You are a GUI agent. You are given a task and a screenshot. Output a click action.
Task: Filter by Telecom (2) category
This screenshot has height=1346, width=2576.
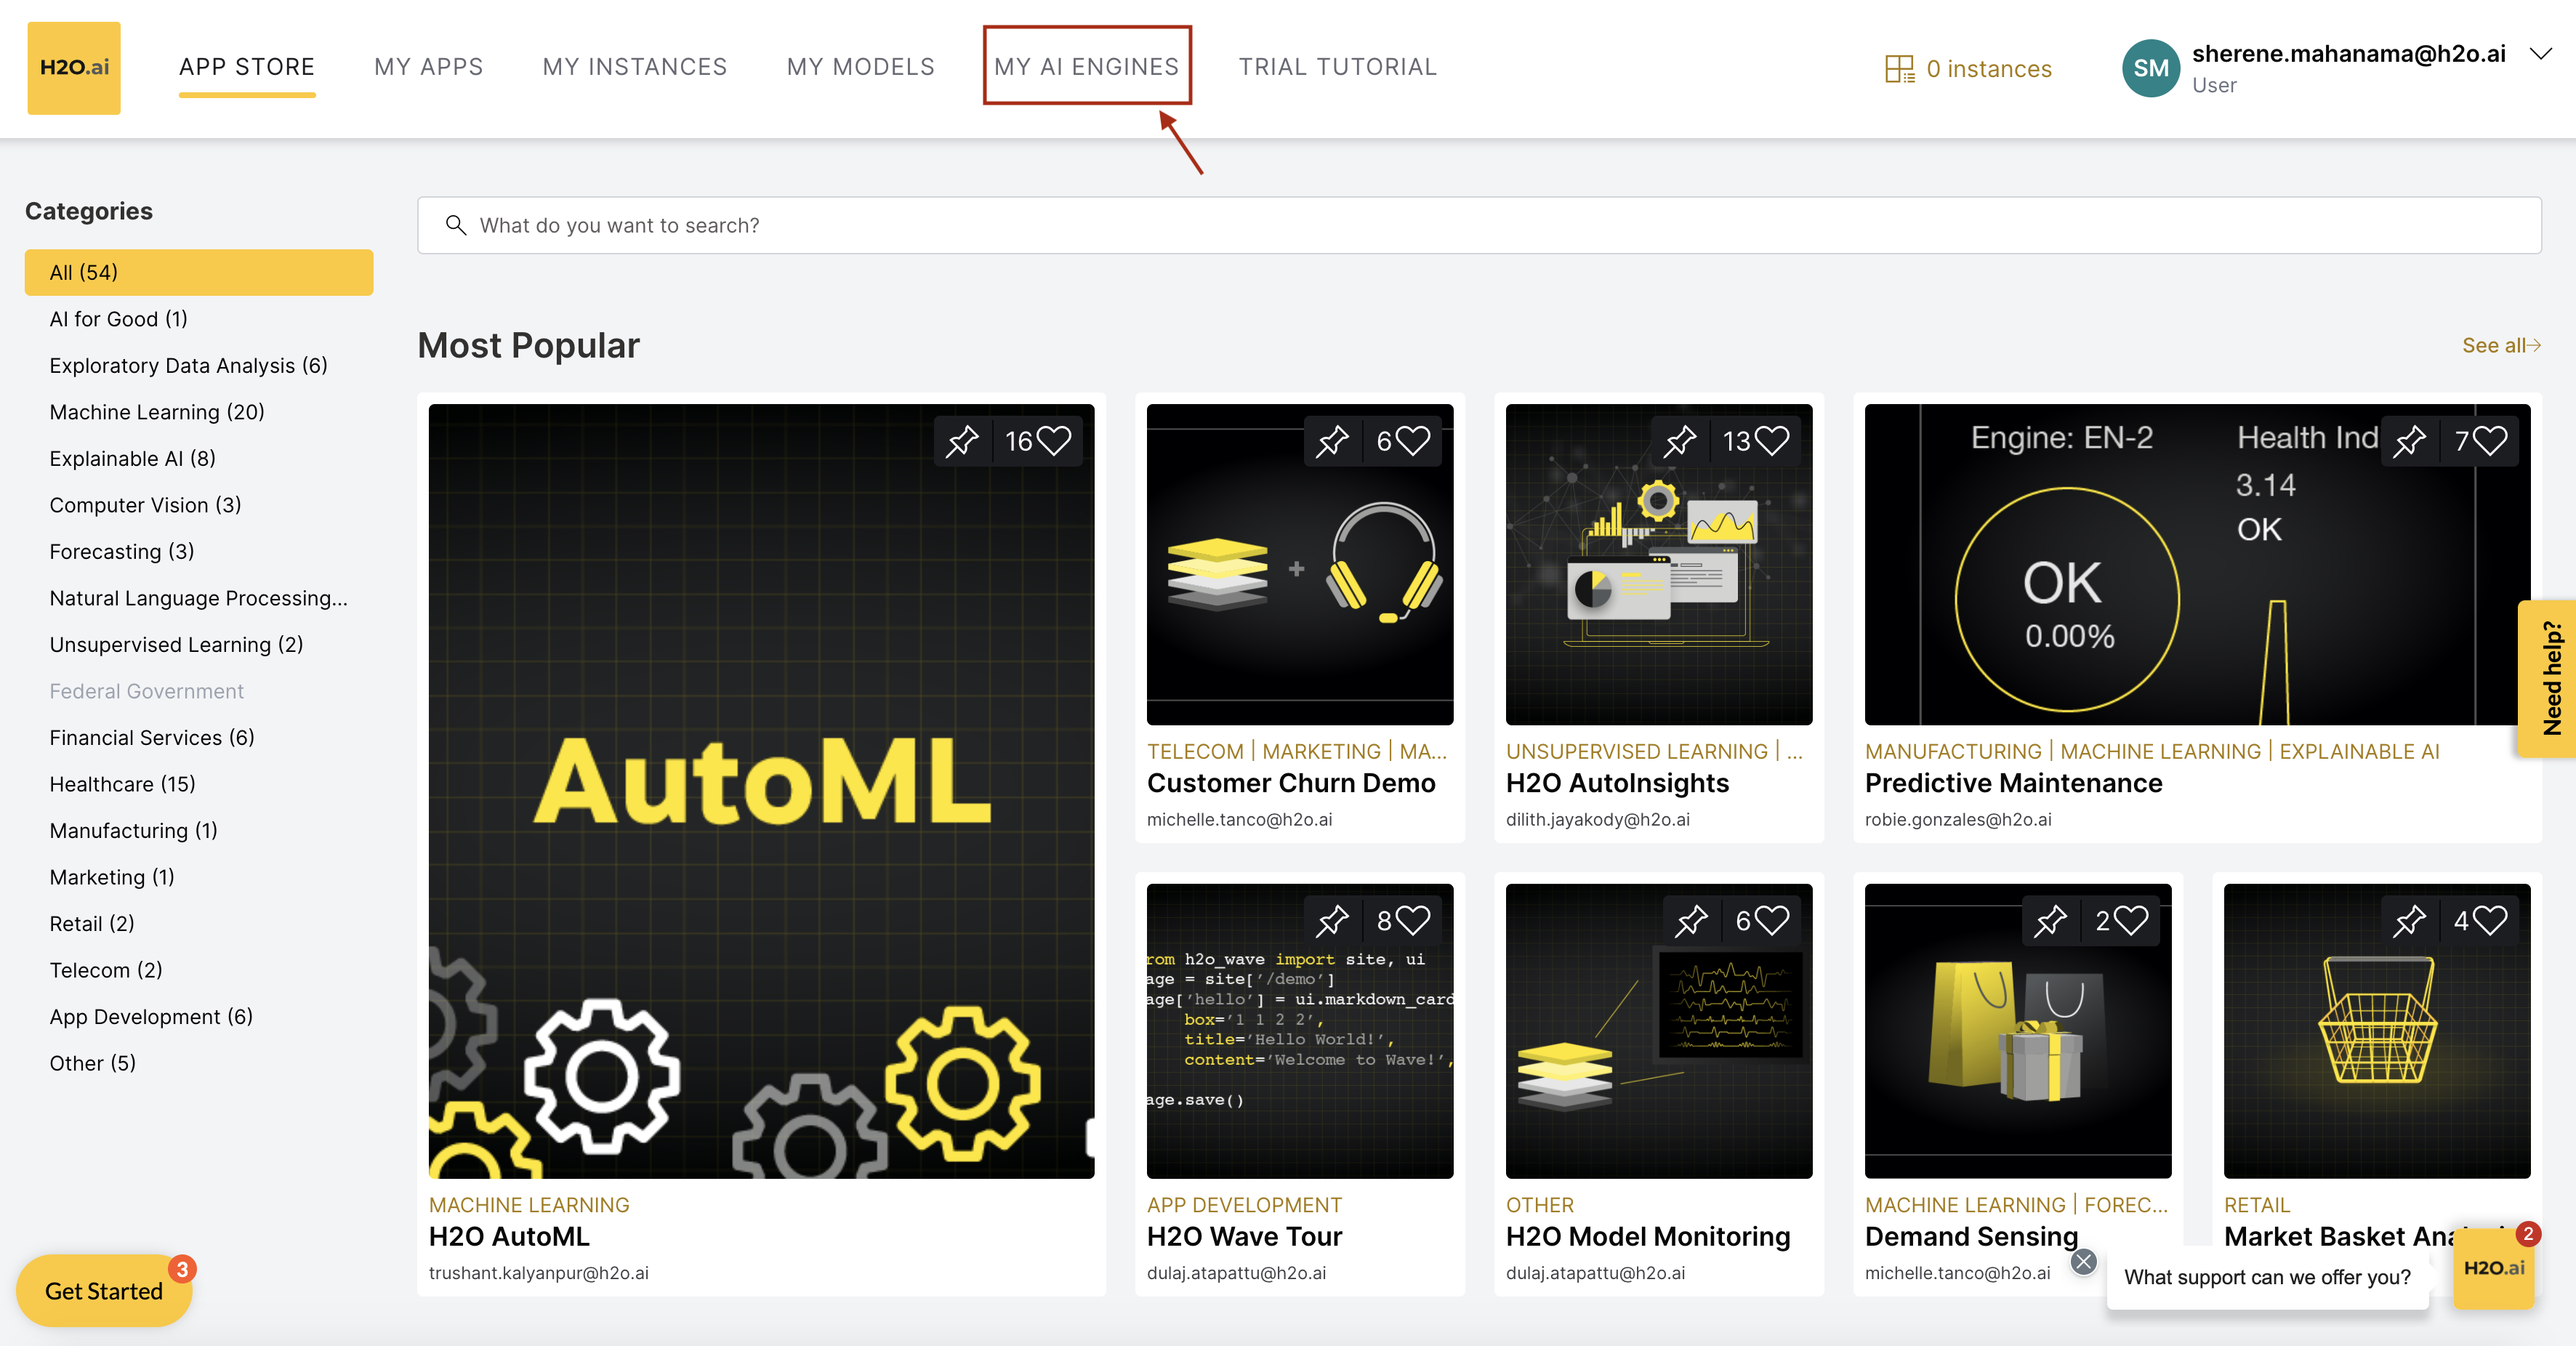(x=106, y=970)
